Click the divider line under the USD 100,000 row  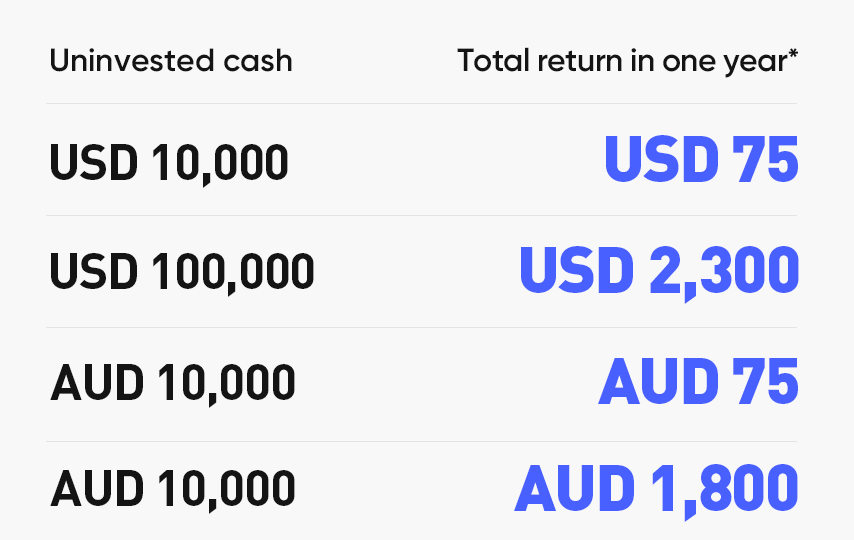coord(422,327)
